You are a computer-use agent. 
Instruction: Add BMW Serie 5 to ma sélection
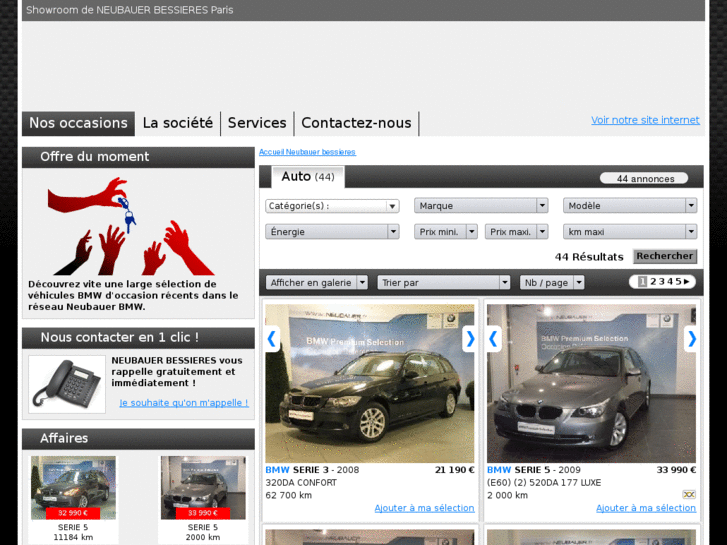point(646,508)
